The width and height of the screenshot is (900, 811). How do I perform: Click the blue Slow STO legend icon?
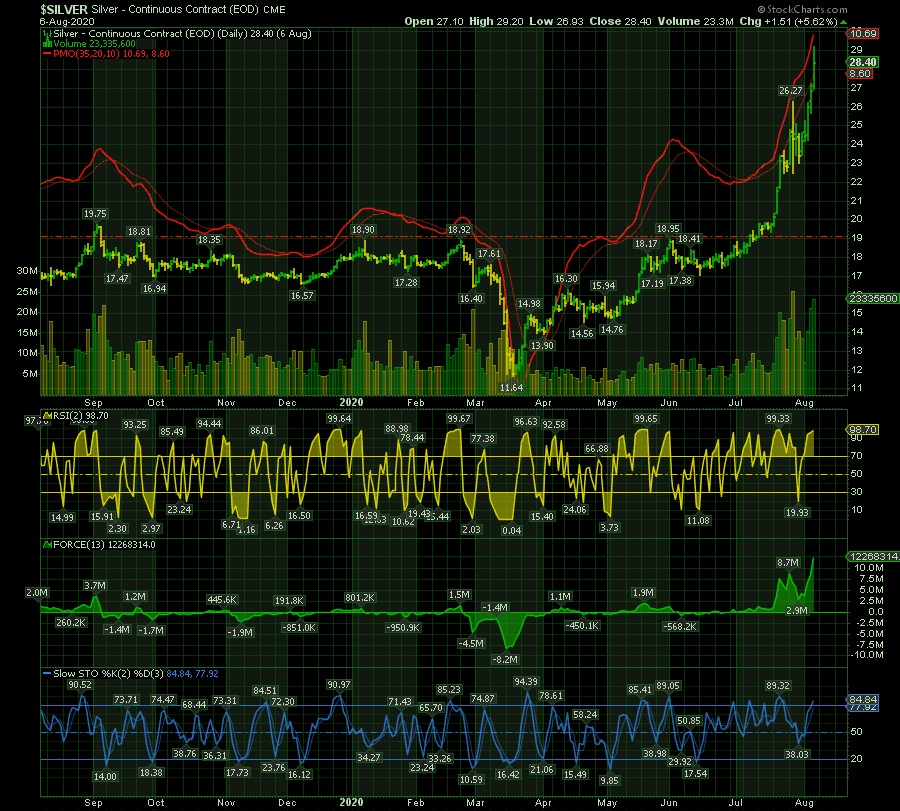click(45, 673)
